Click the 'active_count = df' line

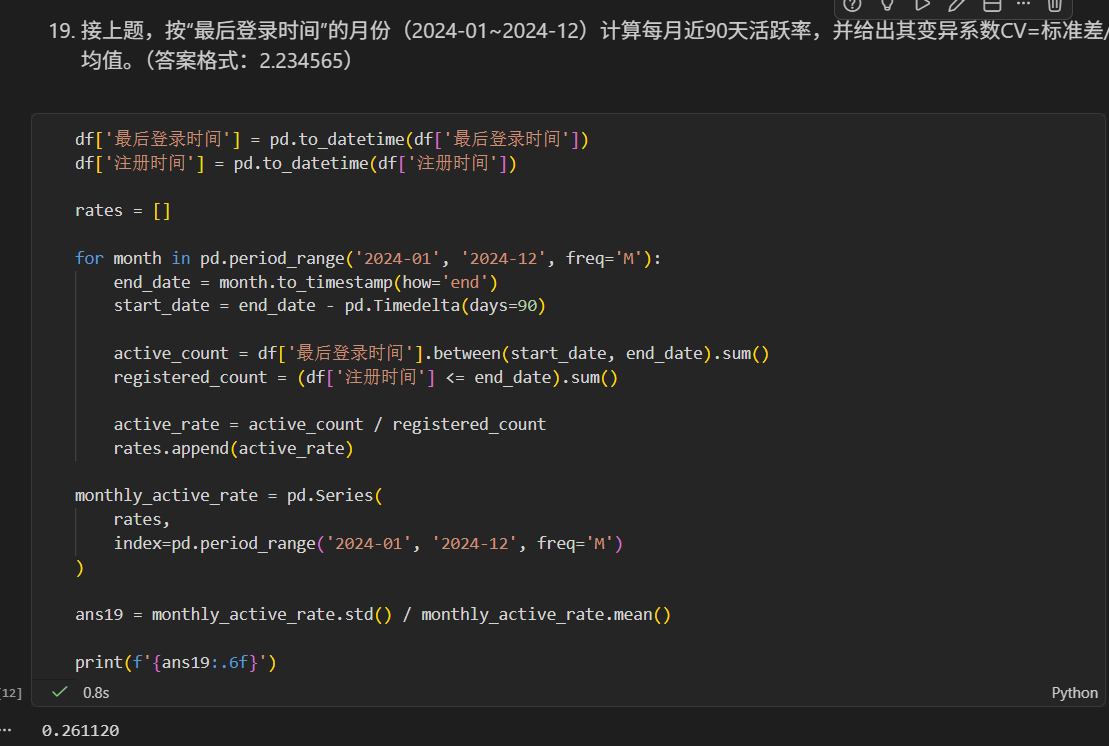coord(441,353)
